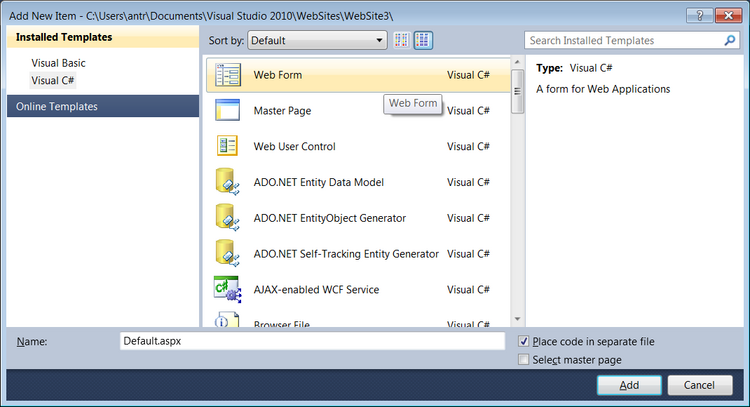The image size is (750, 407).
Task: Toggle Place code in separate file
Action: (x=524, y=341)
